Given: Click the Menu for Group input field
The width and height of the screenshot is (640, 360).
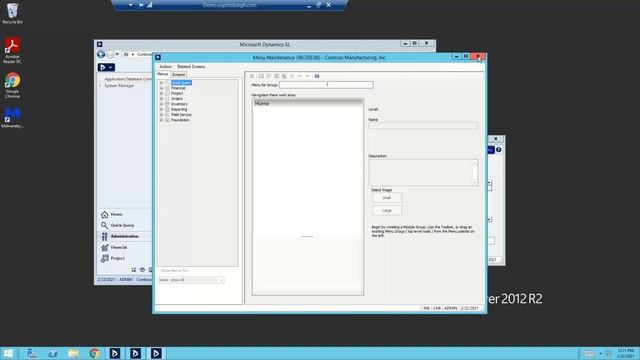Looking at the screenshot, I should click(326, 85).
